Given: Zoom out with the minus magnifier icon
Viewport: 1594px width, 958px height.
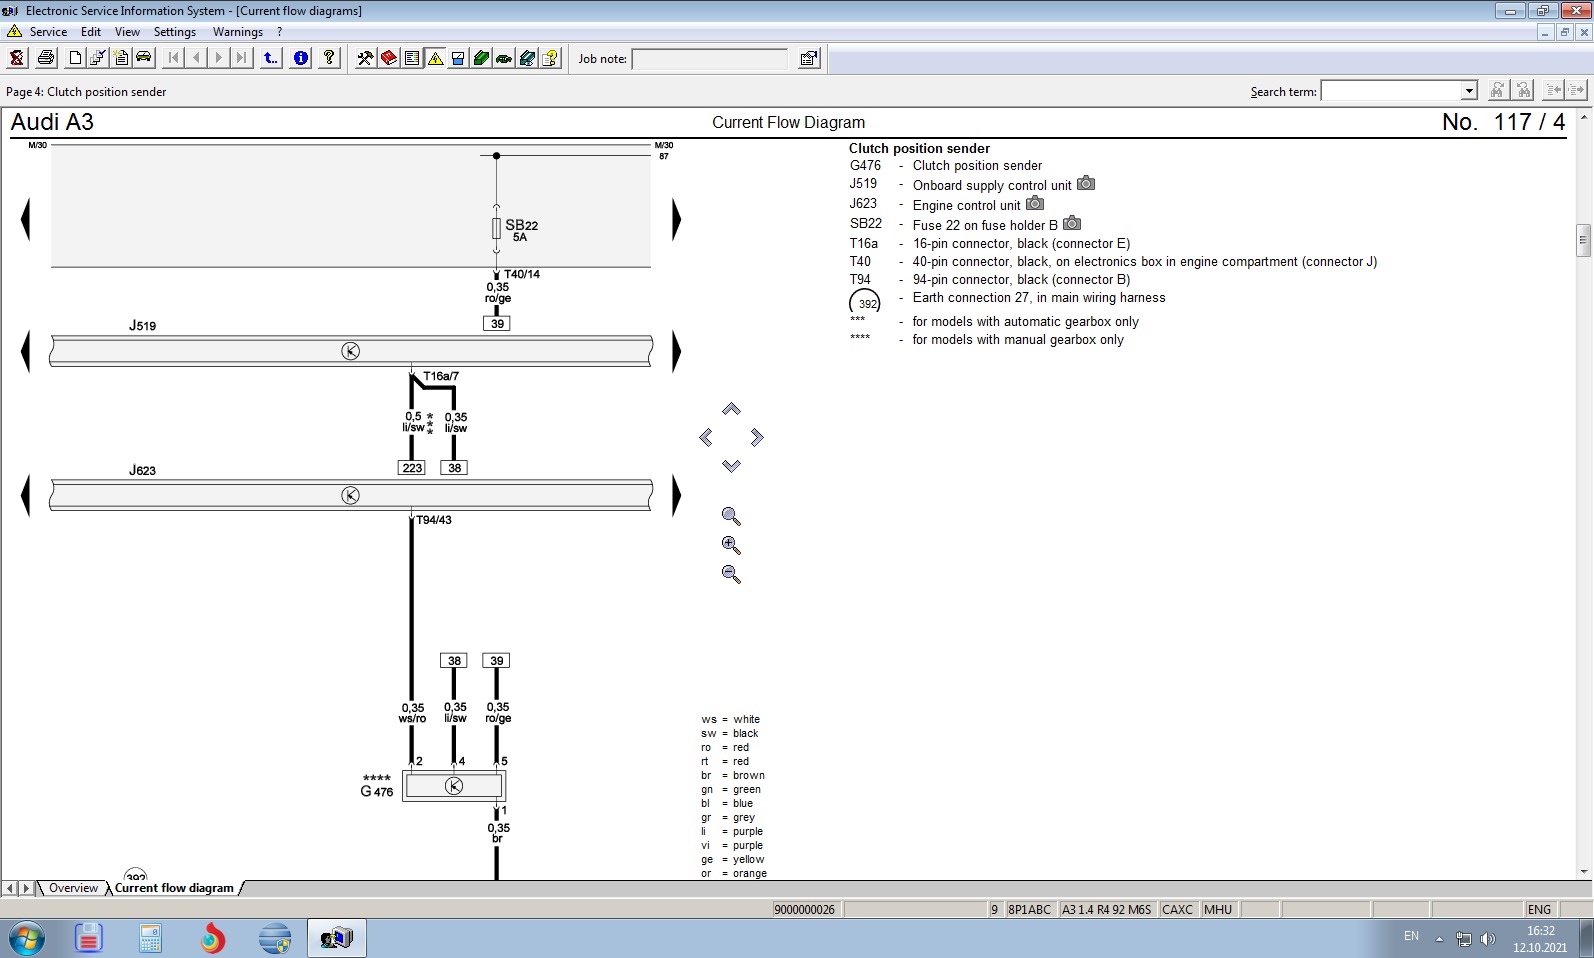Looking at the screenshot, I should coord(731,574).
